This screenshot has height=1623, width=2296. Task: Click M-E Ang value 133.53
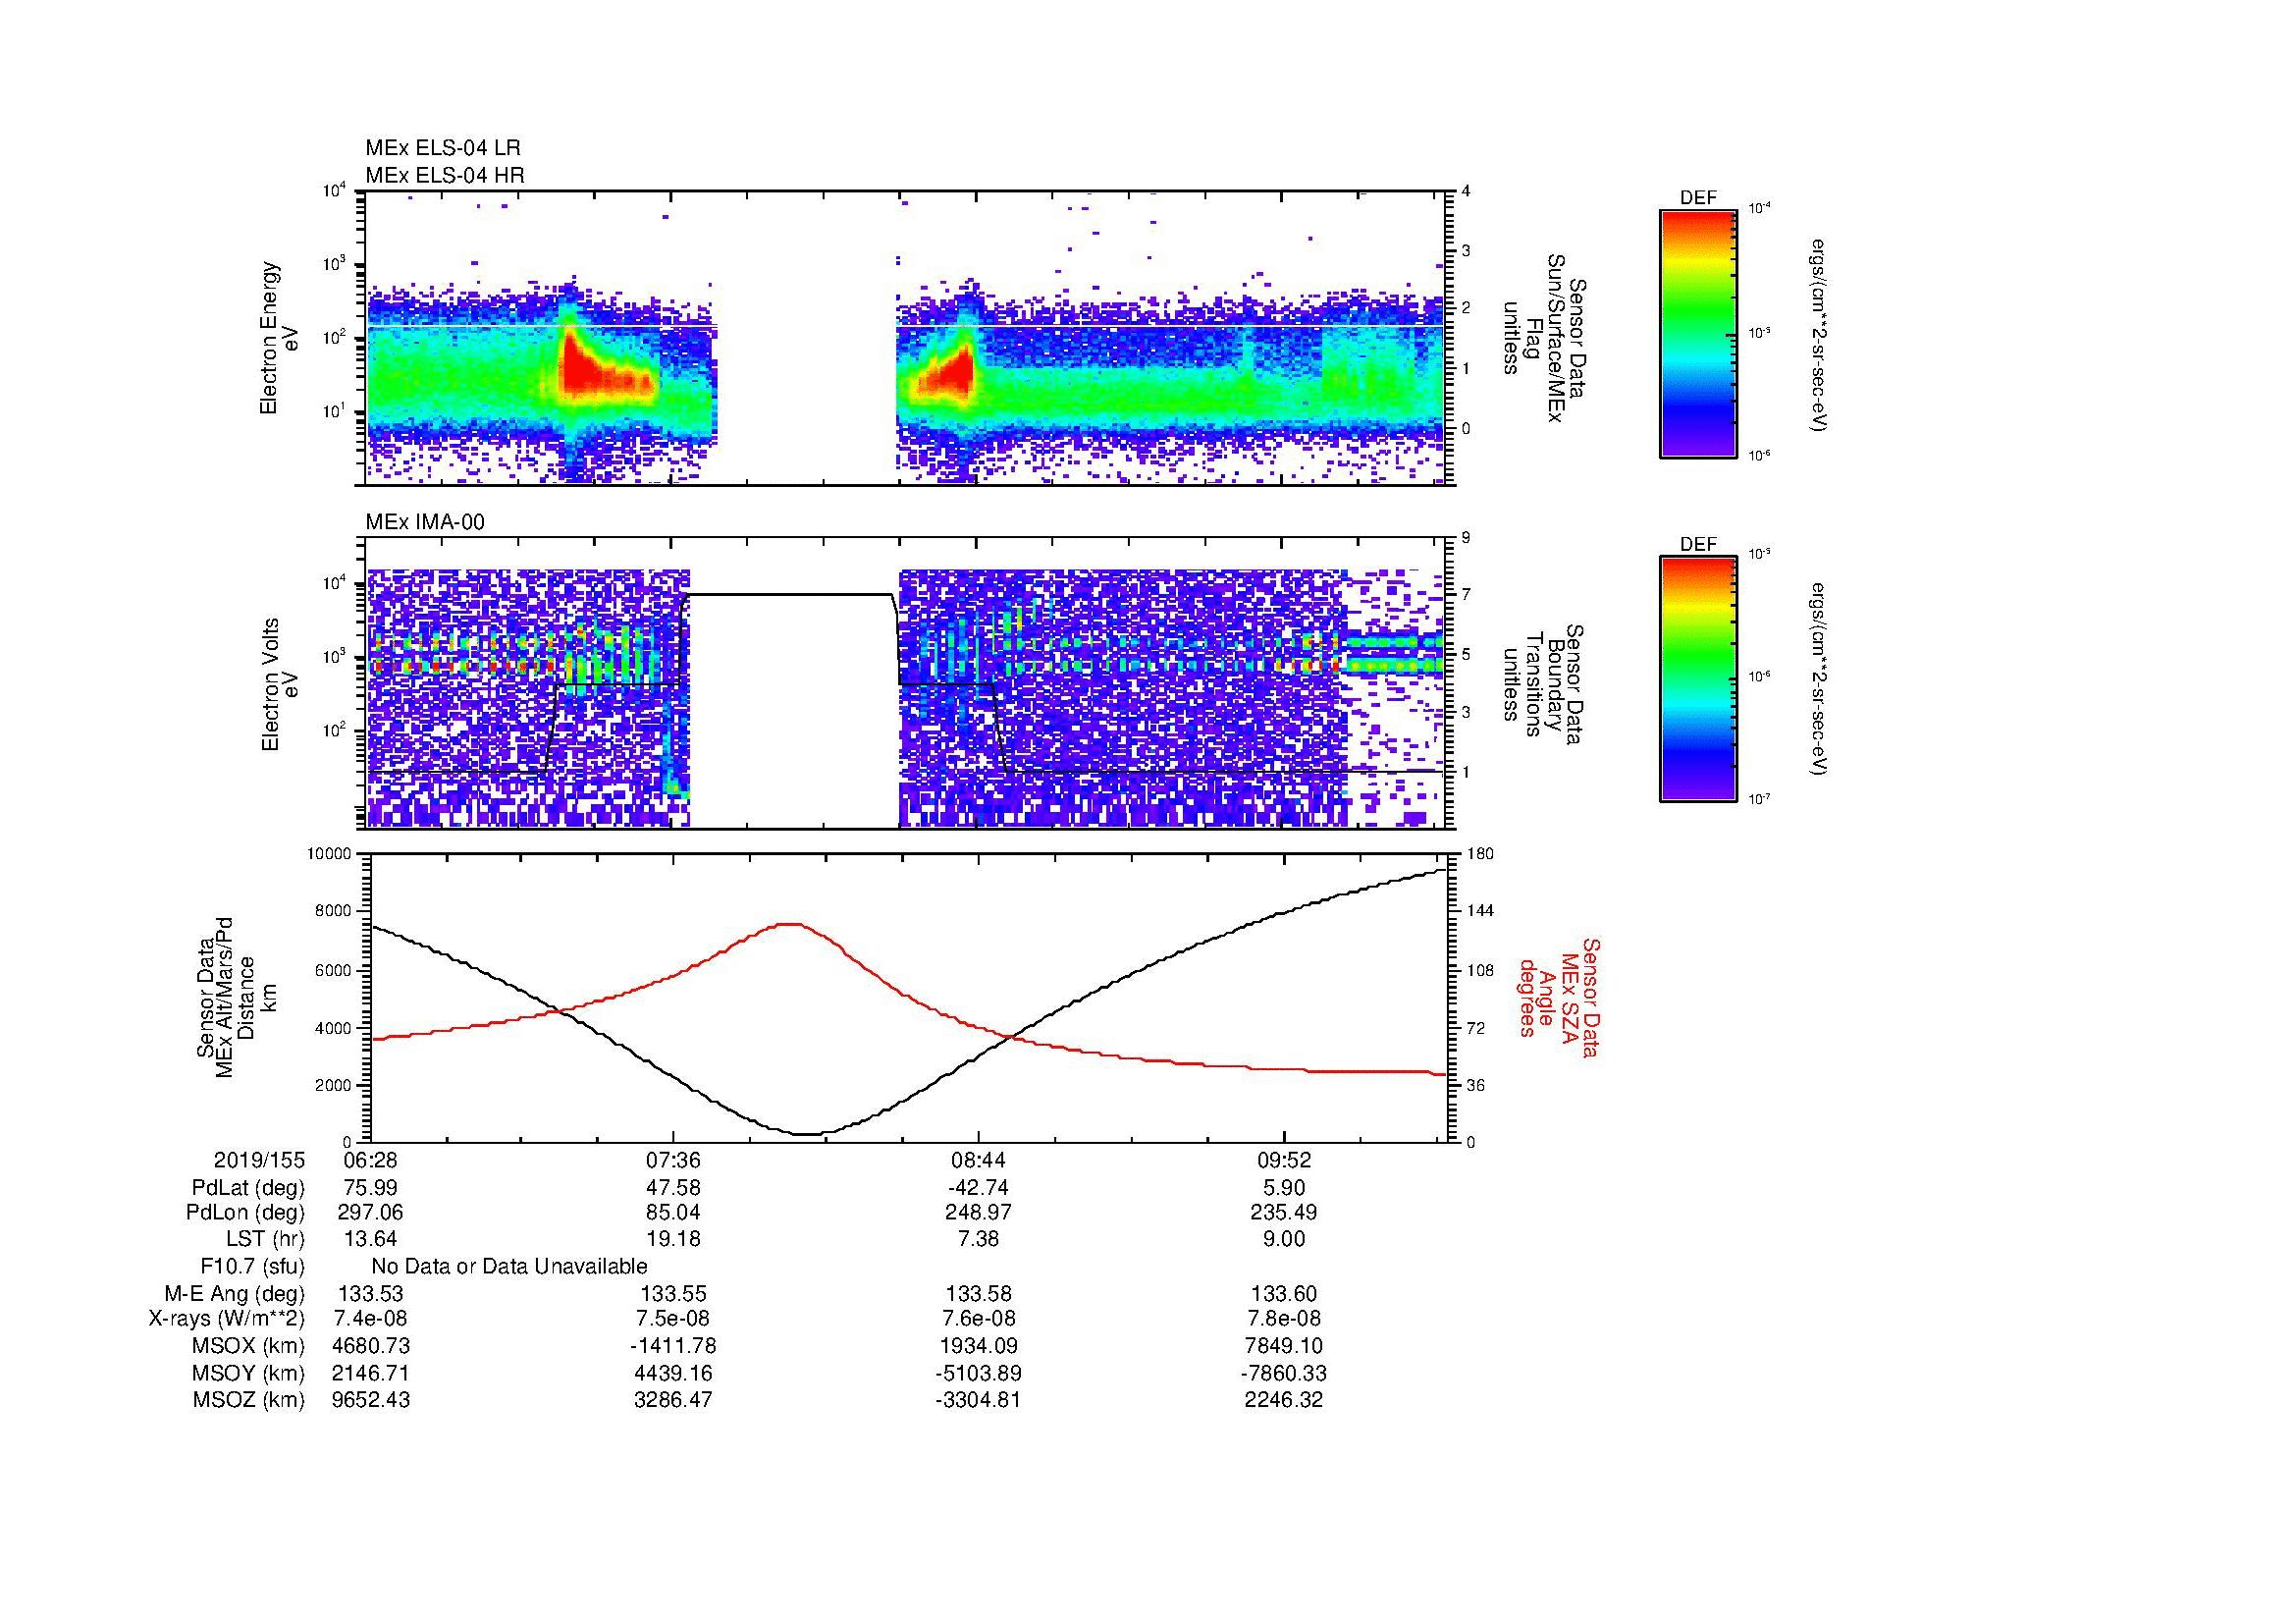click(x=370, y=1294)
